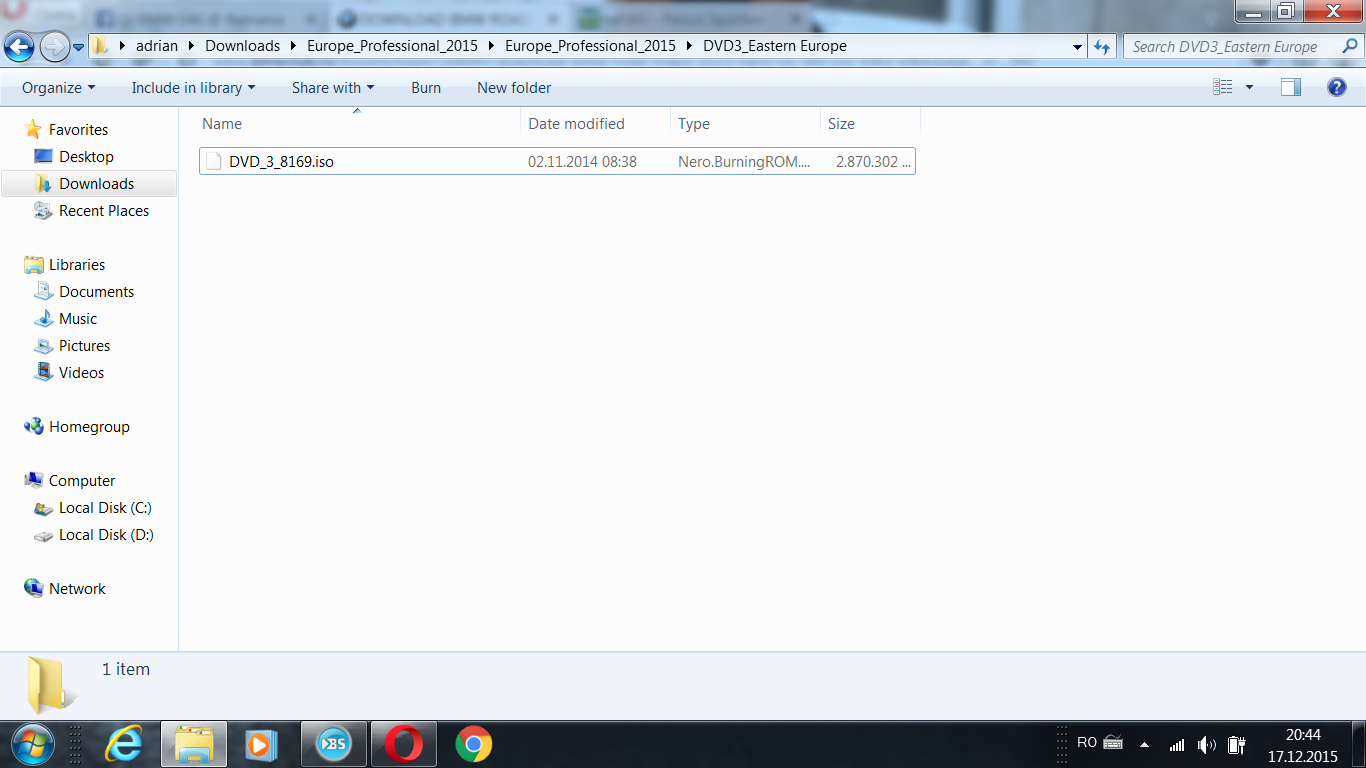Launch Internet Explorer from the taskbar
1366x768 pixels.
point(124,744)
